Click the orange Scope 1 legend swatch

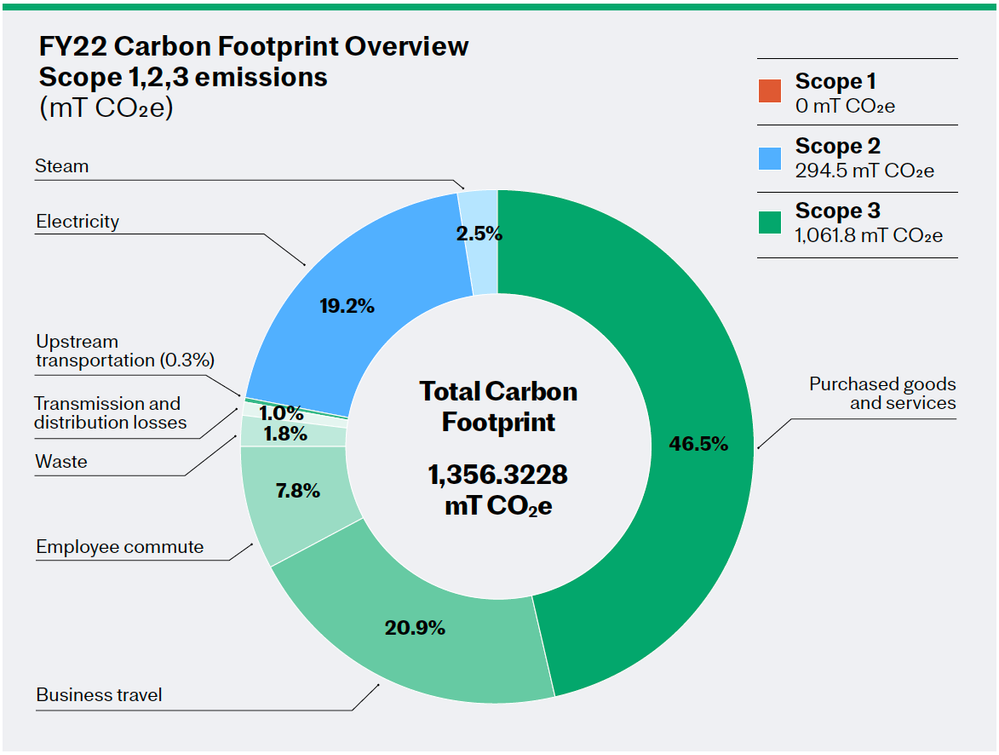[x=770, y=91]
